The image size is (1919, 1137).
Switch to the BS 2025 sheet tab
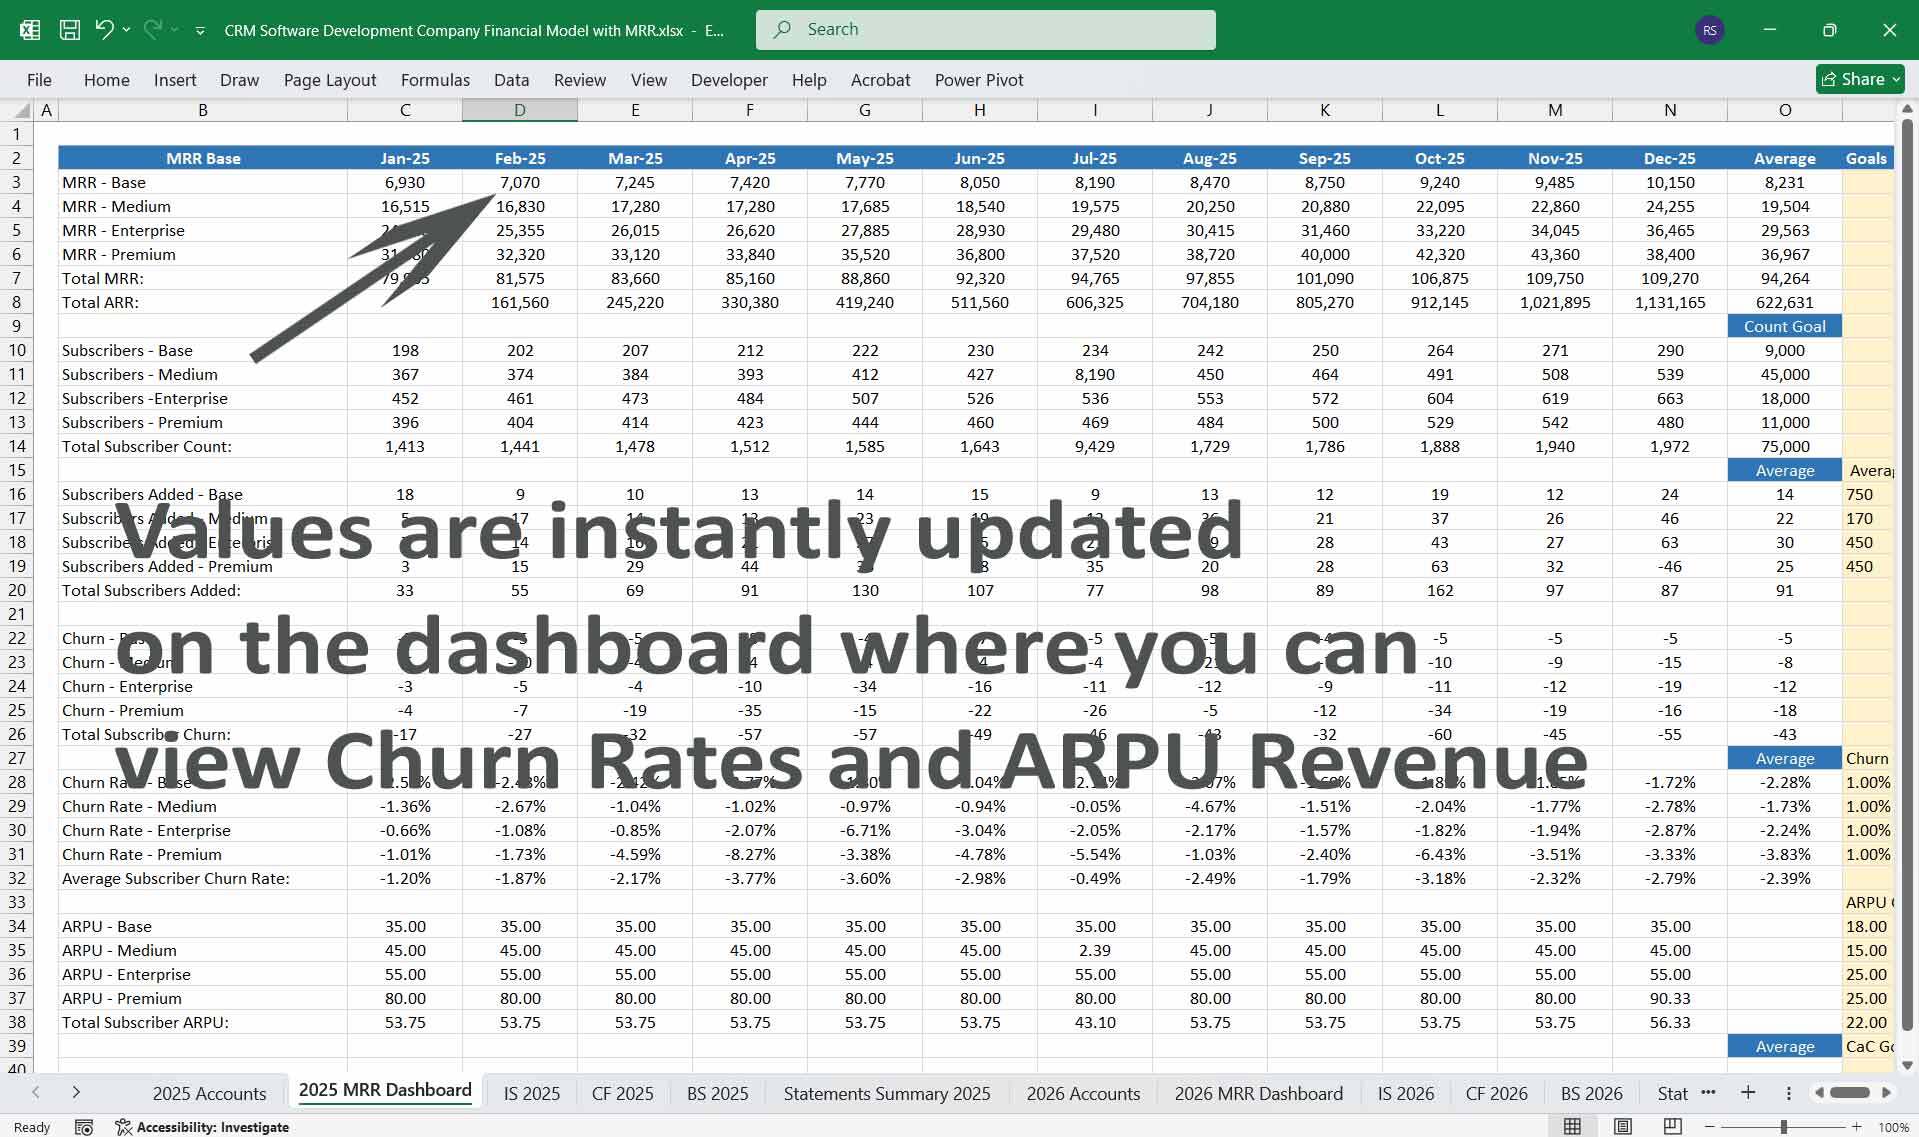click(x=717, y=1093)
